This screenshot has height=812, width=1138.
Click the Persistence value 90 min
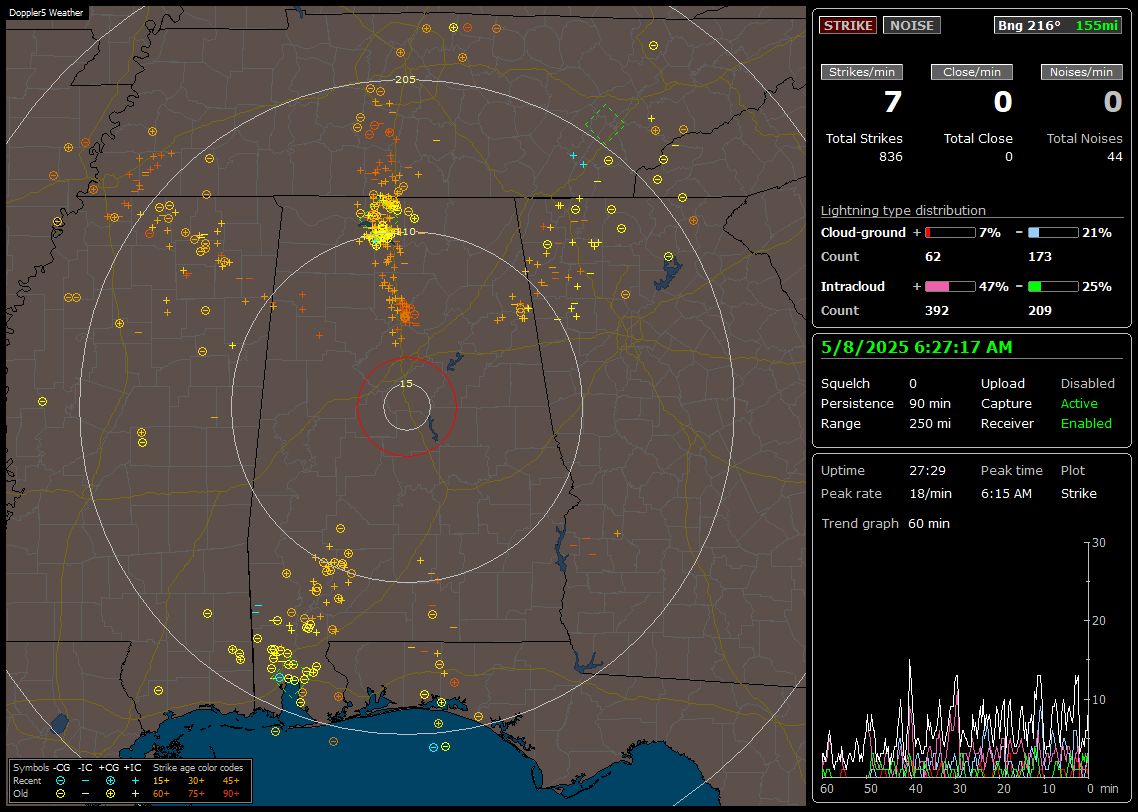point(930,403)
